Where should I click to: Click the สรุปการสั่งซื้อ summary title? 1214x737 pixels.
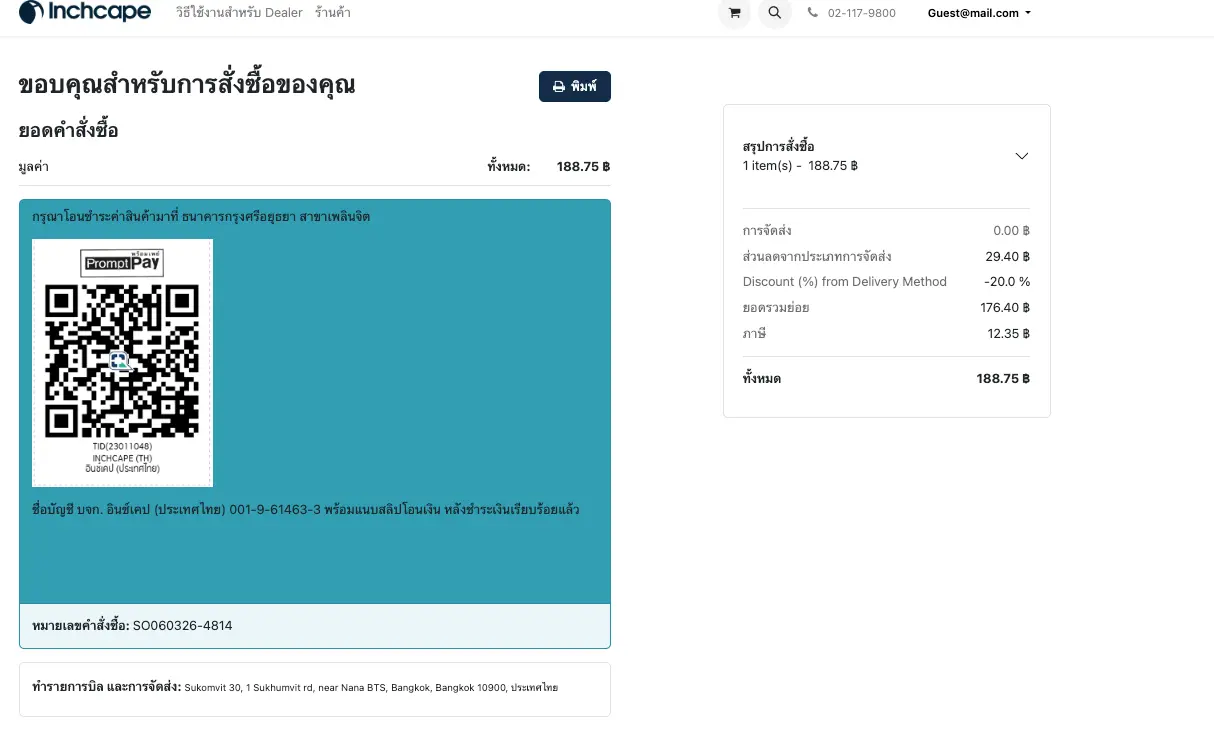click(x=778, y=147)
